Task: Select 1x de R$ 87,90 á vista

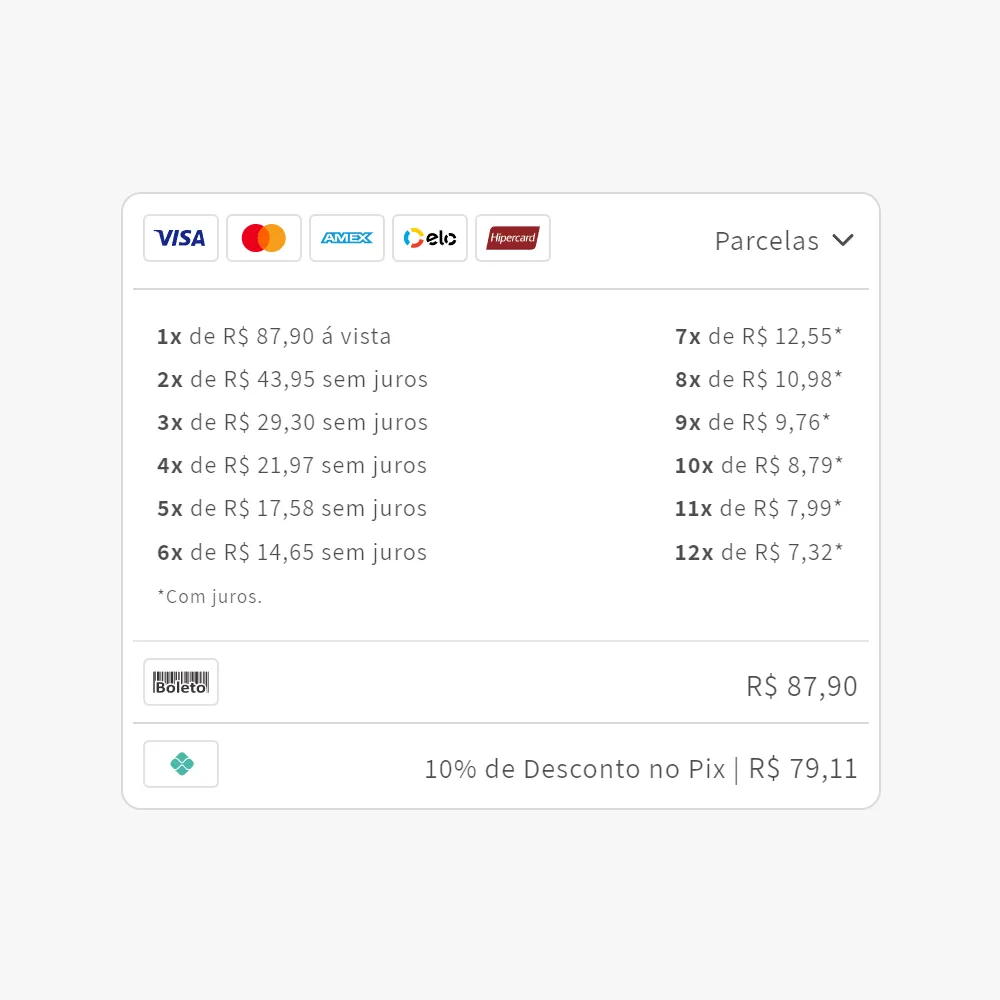Action: pyautogui.click(x=274, y=336)
